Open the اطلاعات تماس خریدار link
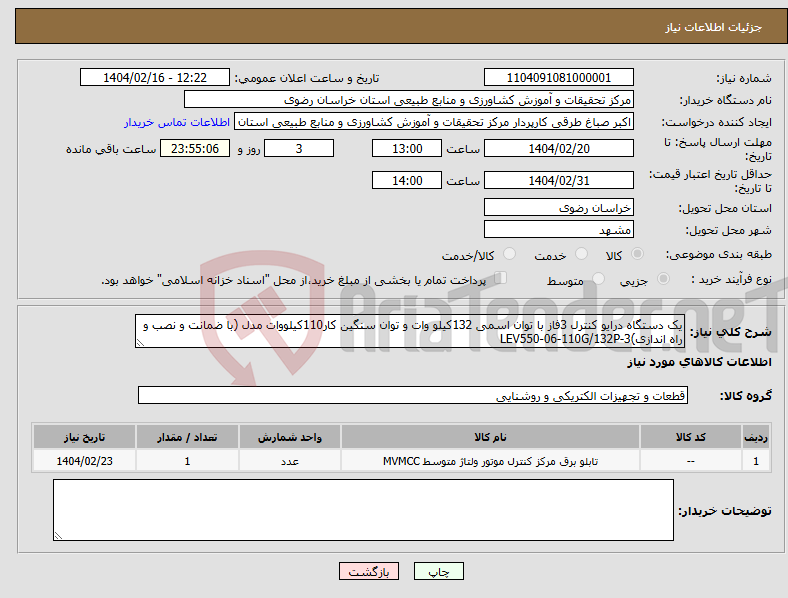The height and width of the screenshot is (598, 788). 177,122
